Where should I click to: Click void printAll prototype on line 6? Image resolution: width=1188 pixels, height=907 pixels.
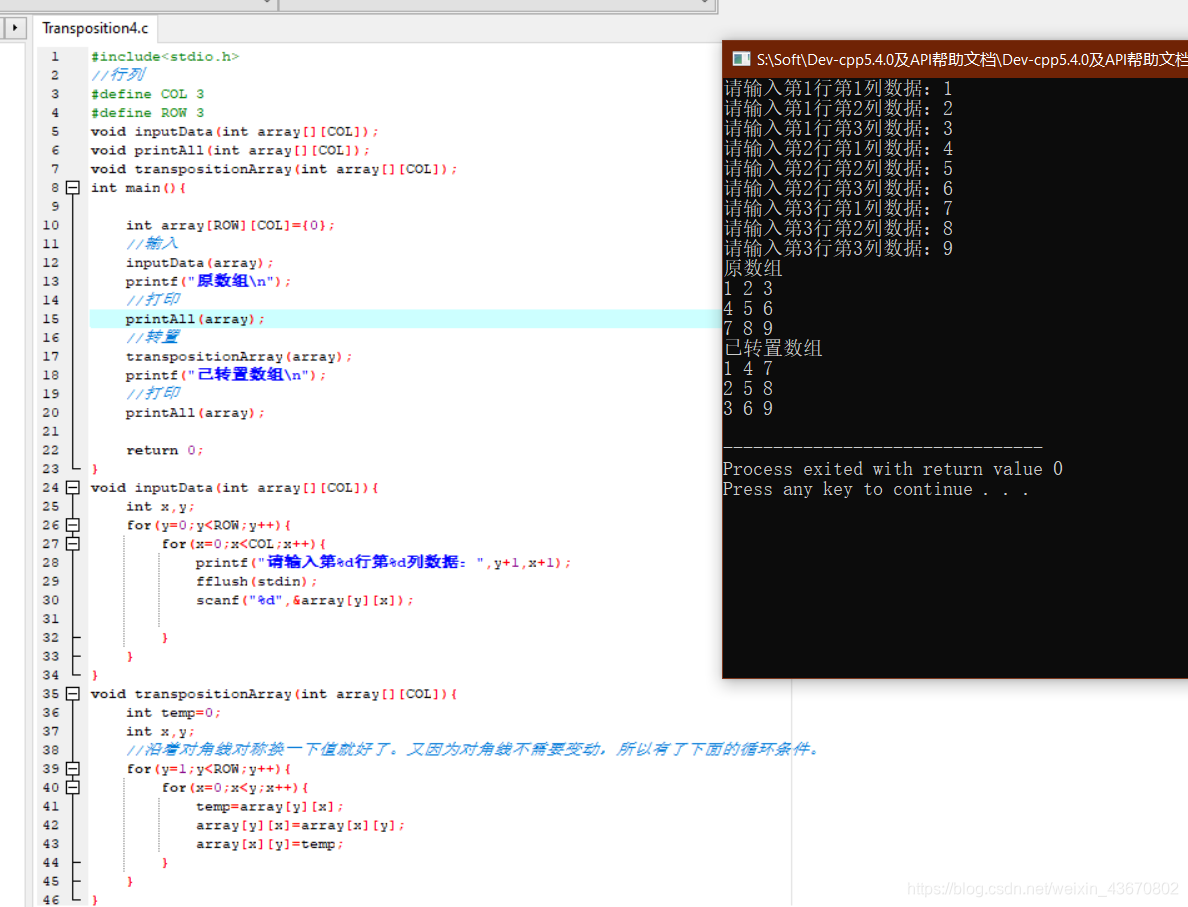230,150
